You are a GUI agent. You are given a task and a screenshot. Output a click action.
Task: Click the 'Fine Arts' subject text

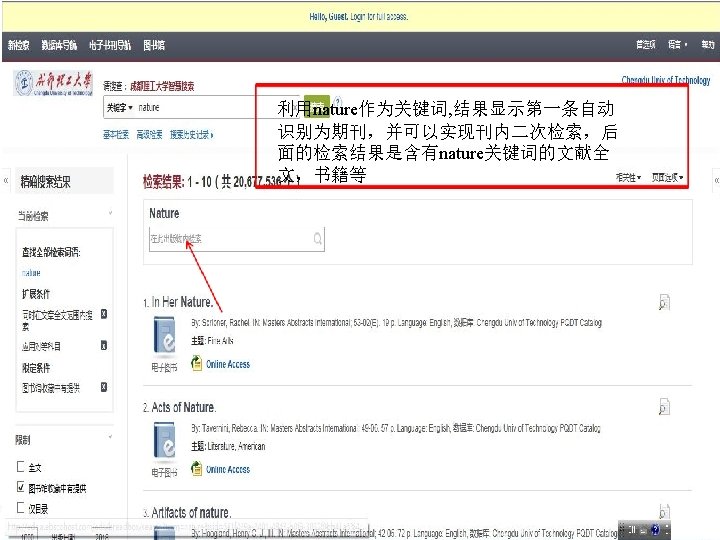pyautogui.click(x=220, y=341)
